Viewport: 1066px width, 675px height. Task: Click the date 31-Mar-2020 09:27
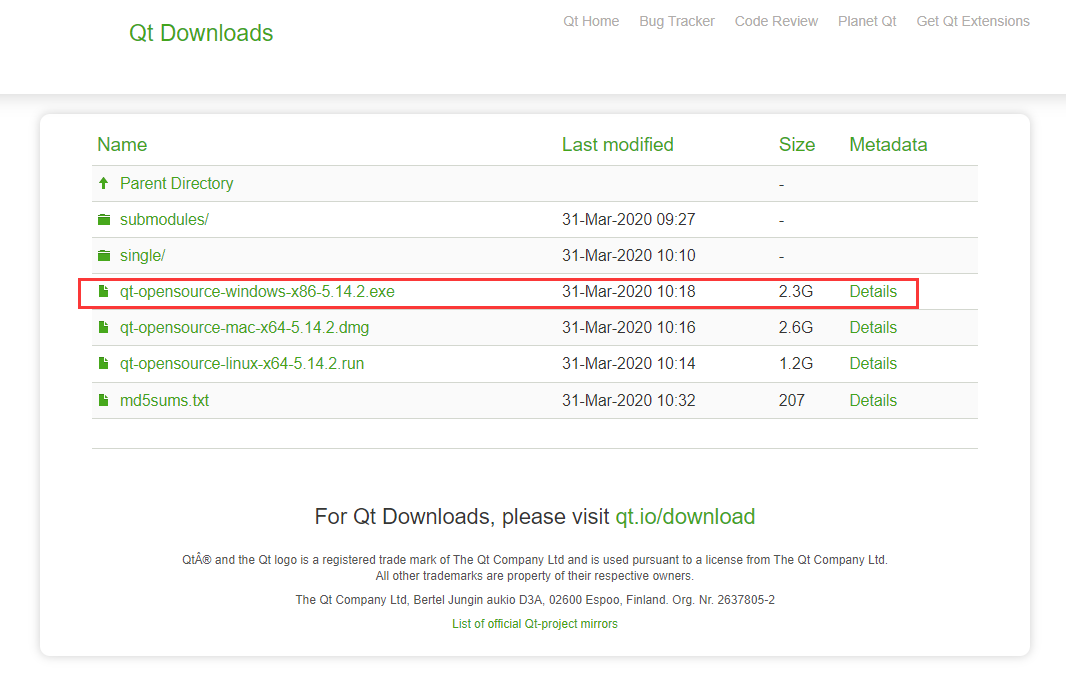628,220
